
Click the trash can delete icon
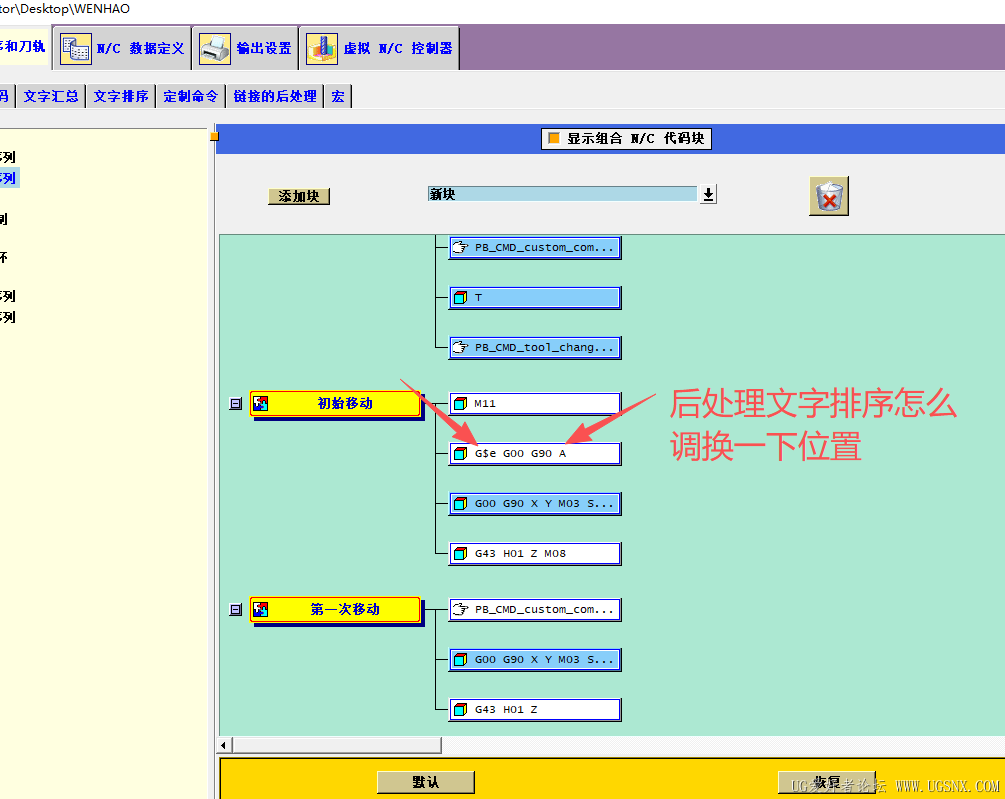point(829,196)
